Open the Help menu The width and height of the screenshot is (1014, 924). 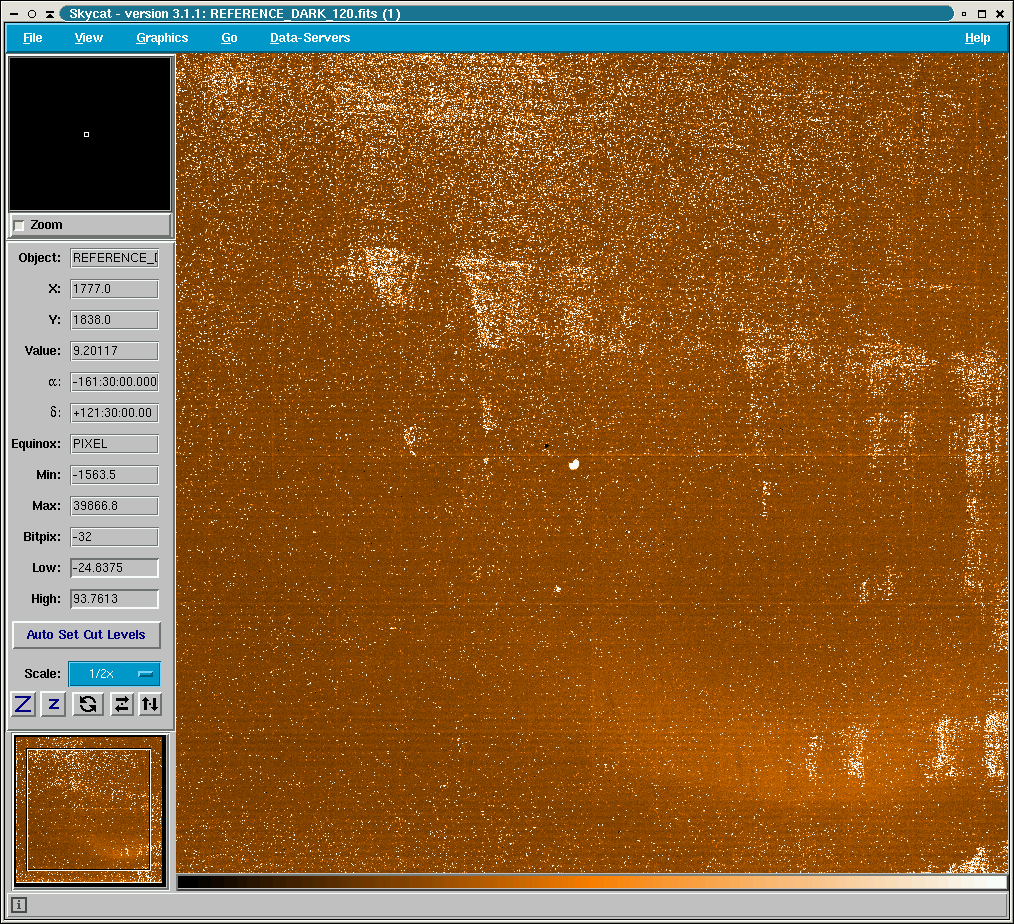977,38
